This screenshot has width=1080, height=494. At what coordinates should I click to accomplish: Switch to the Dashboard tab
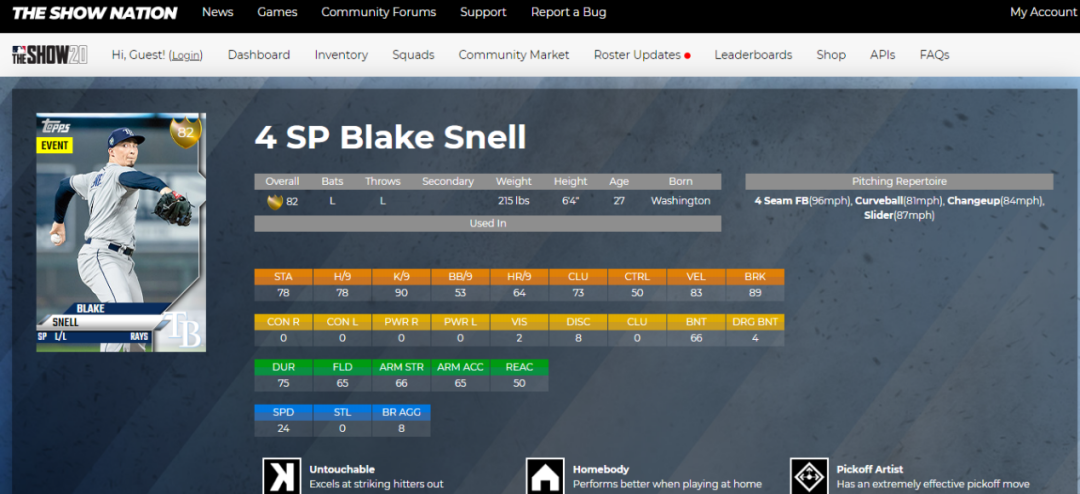[259, 55]
